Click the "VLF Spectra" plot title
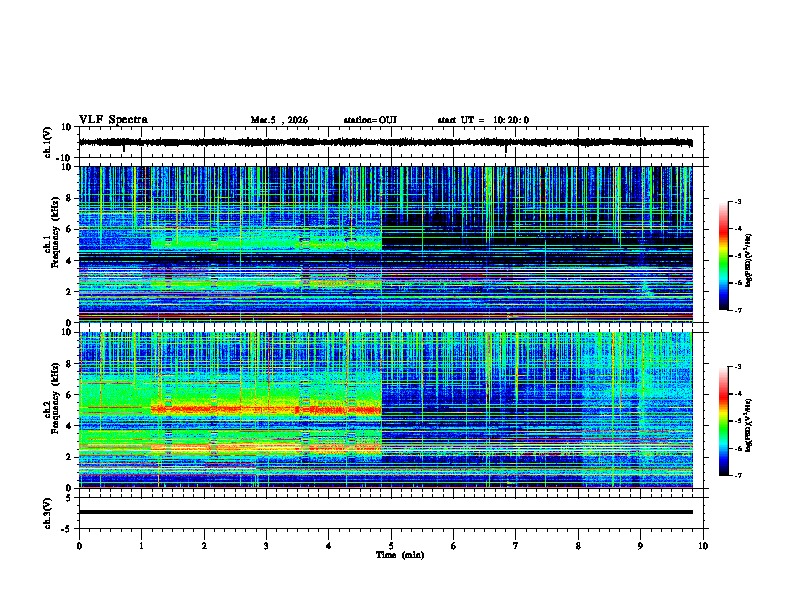Screen dimensions: 792x612 [x=113, y=120]
